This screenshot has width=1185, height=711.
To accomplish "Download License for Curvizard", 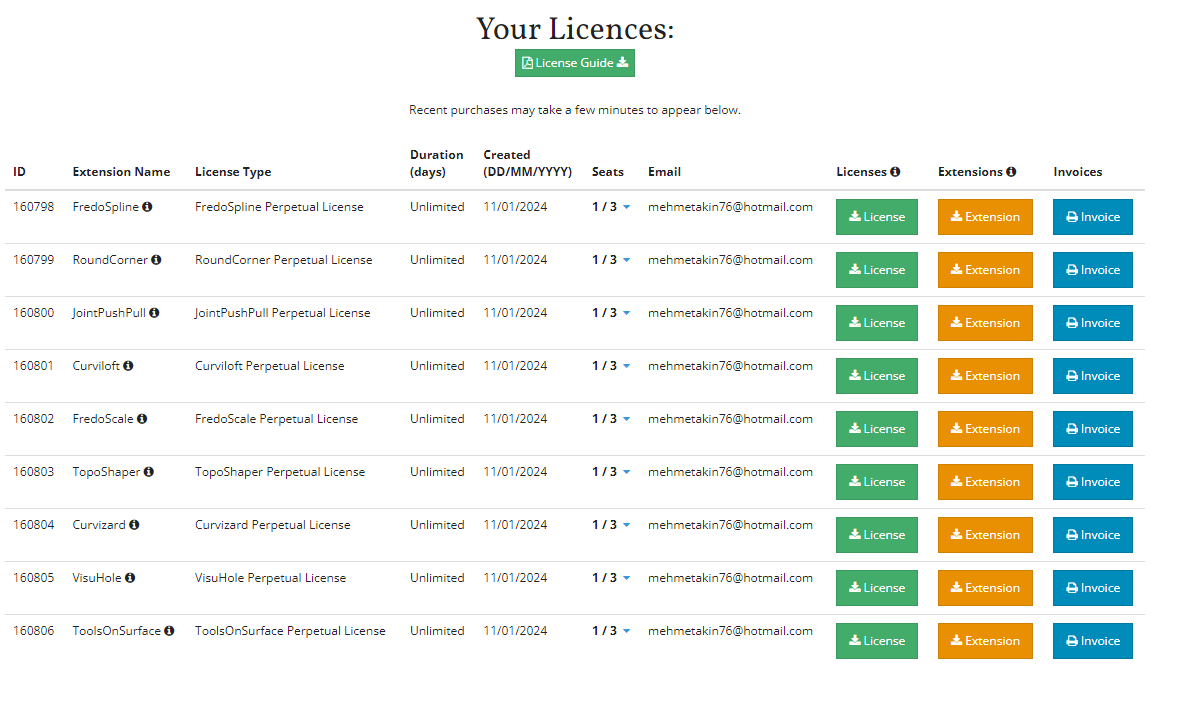I will click(x=877, y=534).
